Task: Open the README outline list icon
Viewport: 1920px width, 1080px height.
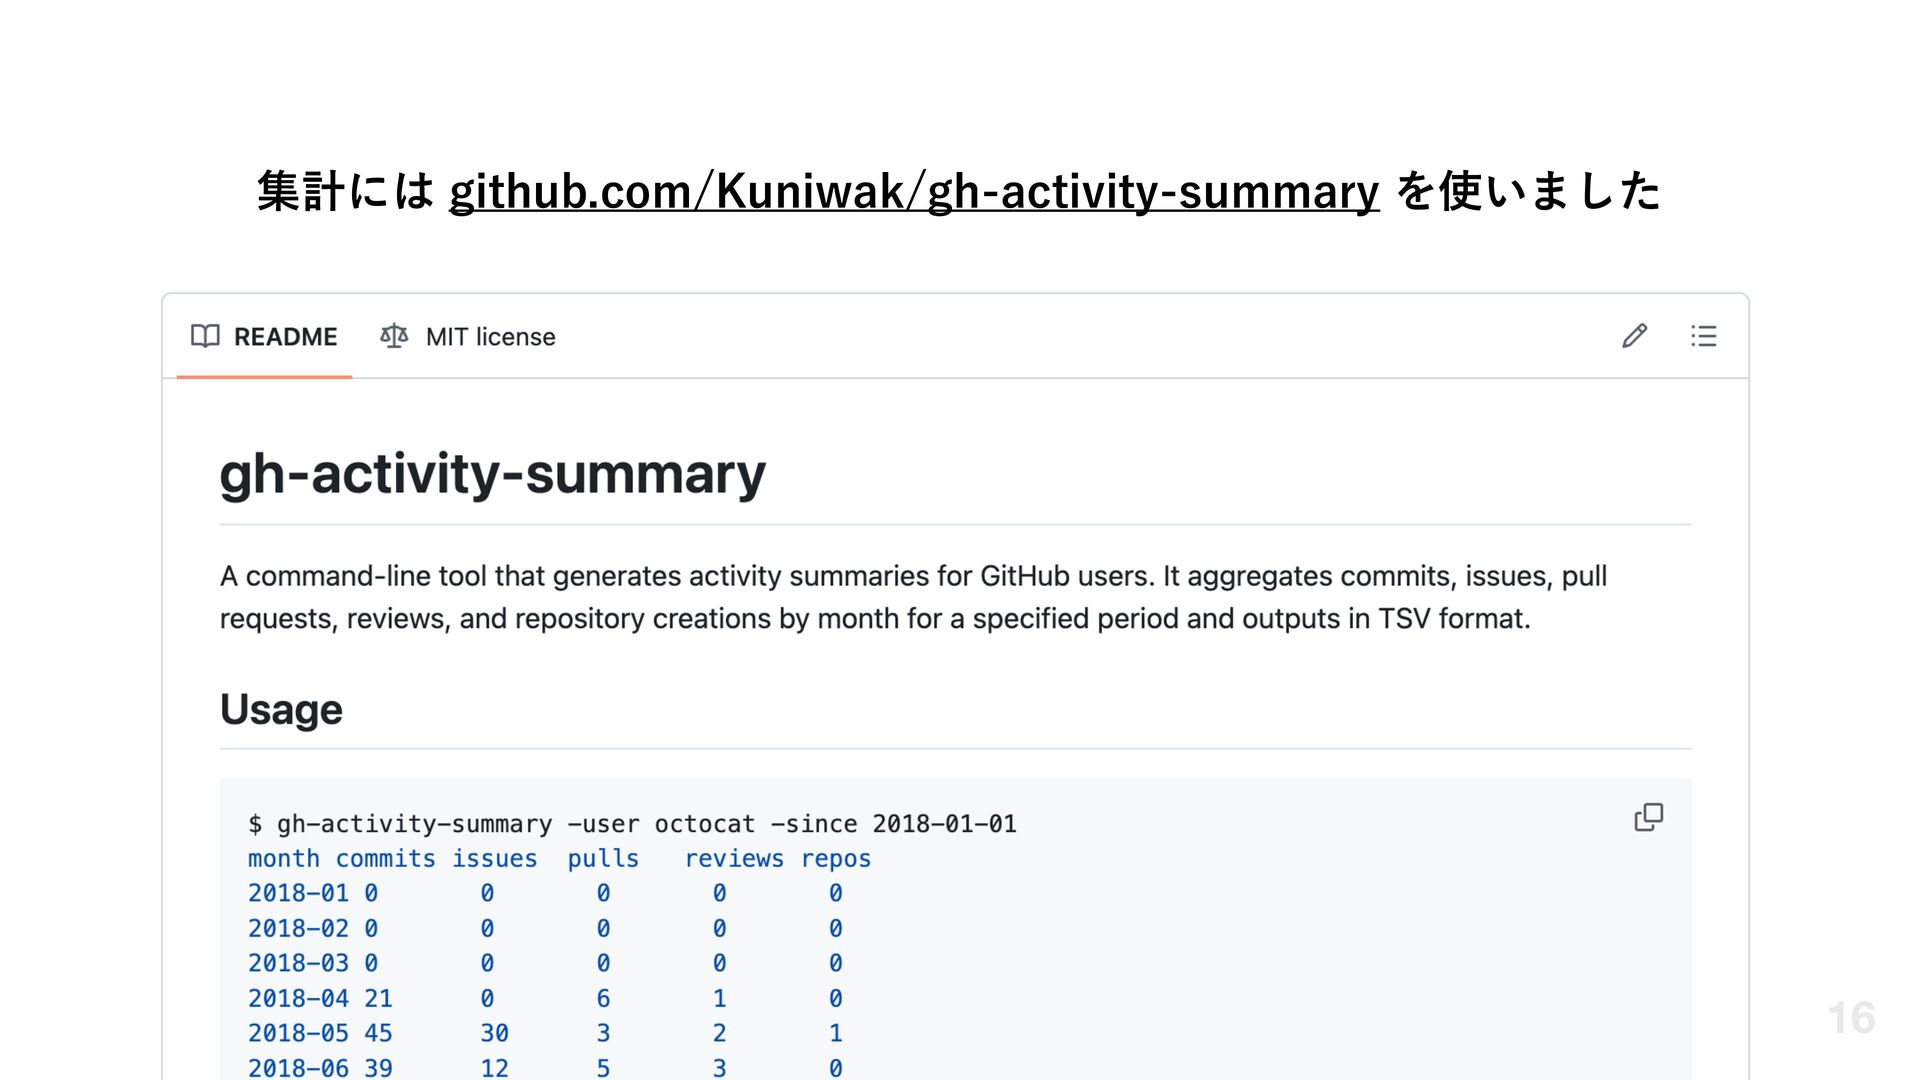Action: 1703,336
